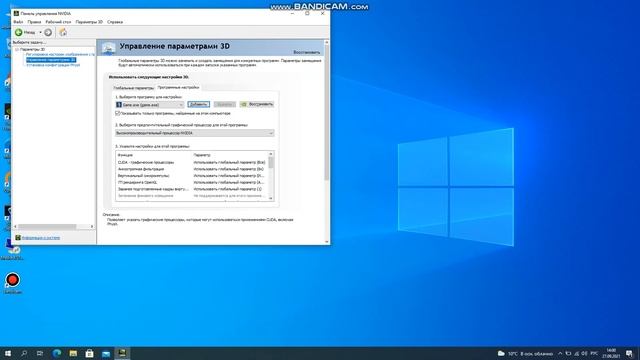Open the Файл menu
This screenshot has width=640, height=360.
18,22
